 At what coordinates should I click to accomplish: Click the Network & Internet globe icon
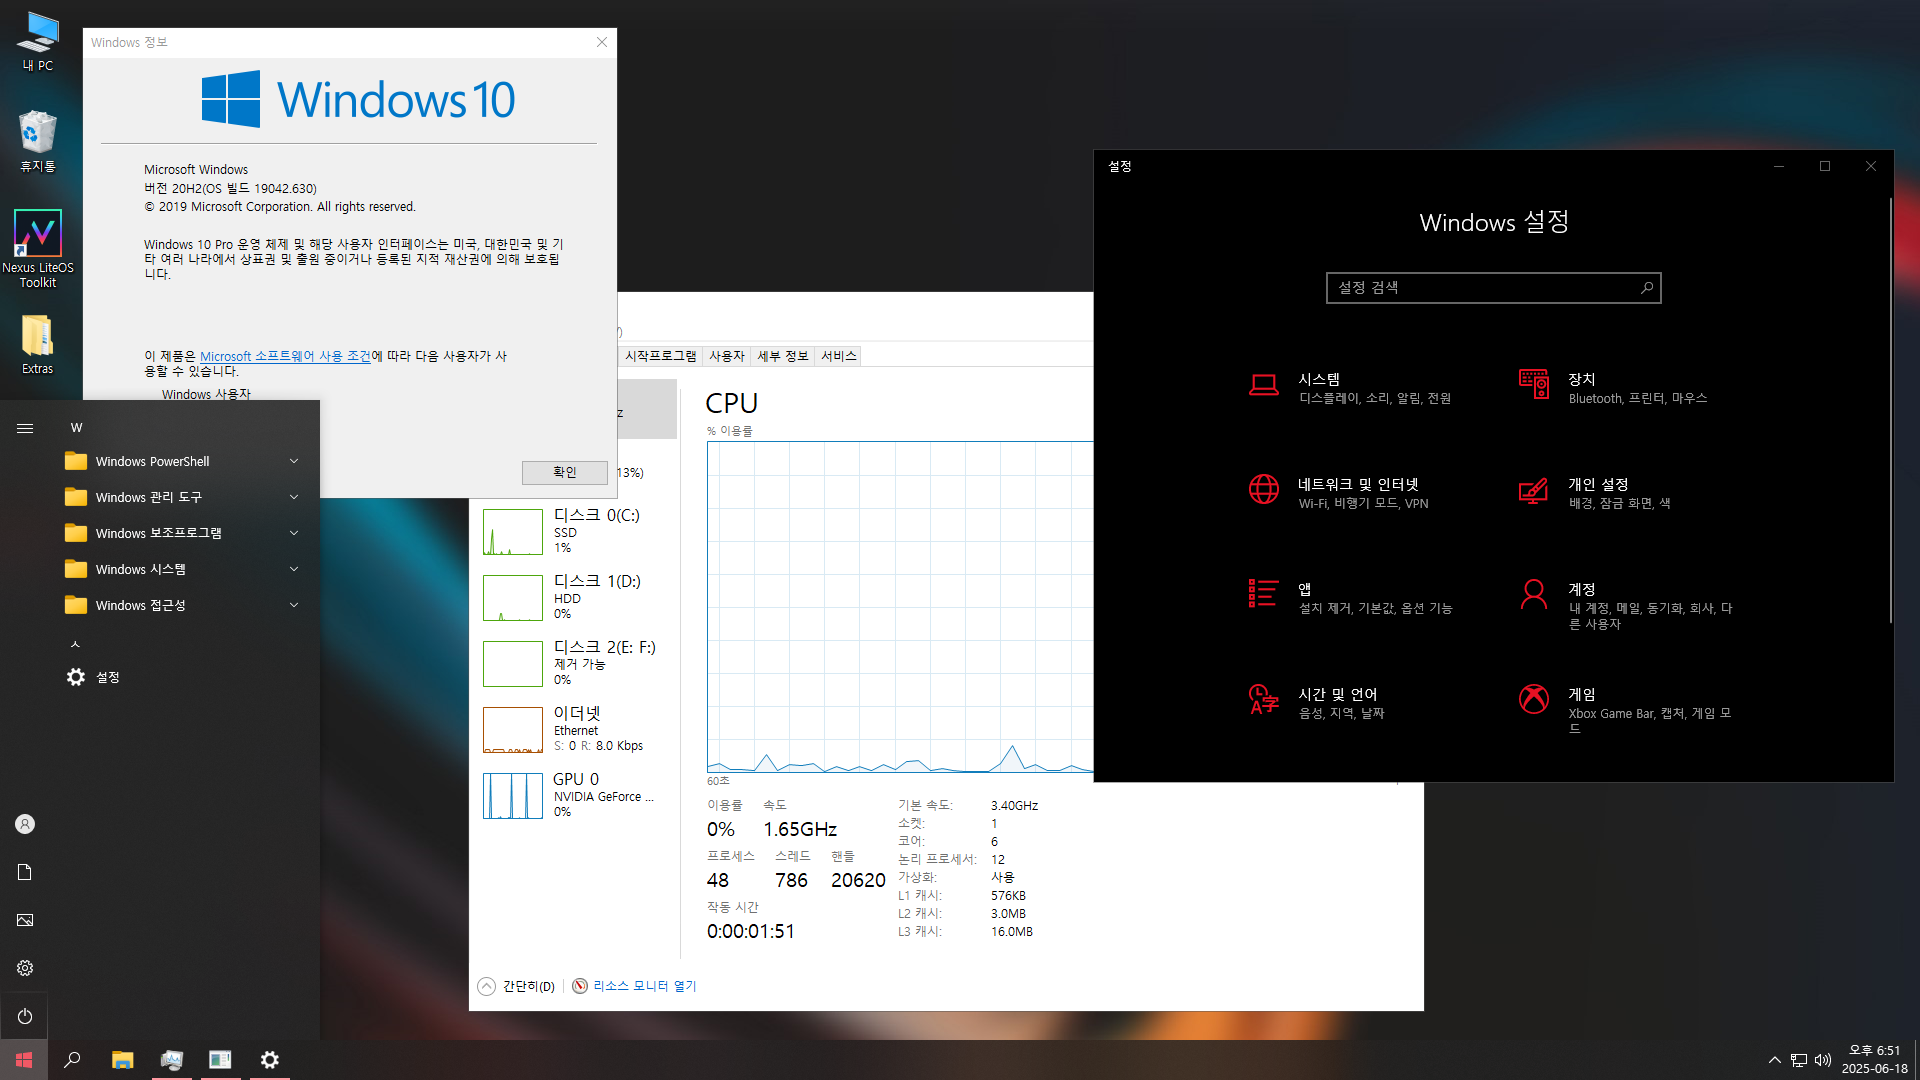coord(1263,489)
